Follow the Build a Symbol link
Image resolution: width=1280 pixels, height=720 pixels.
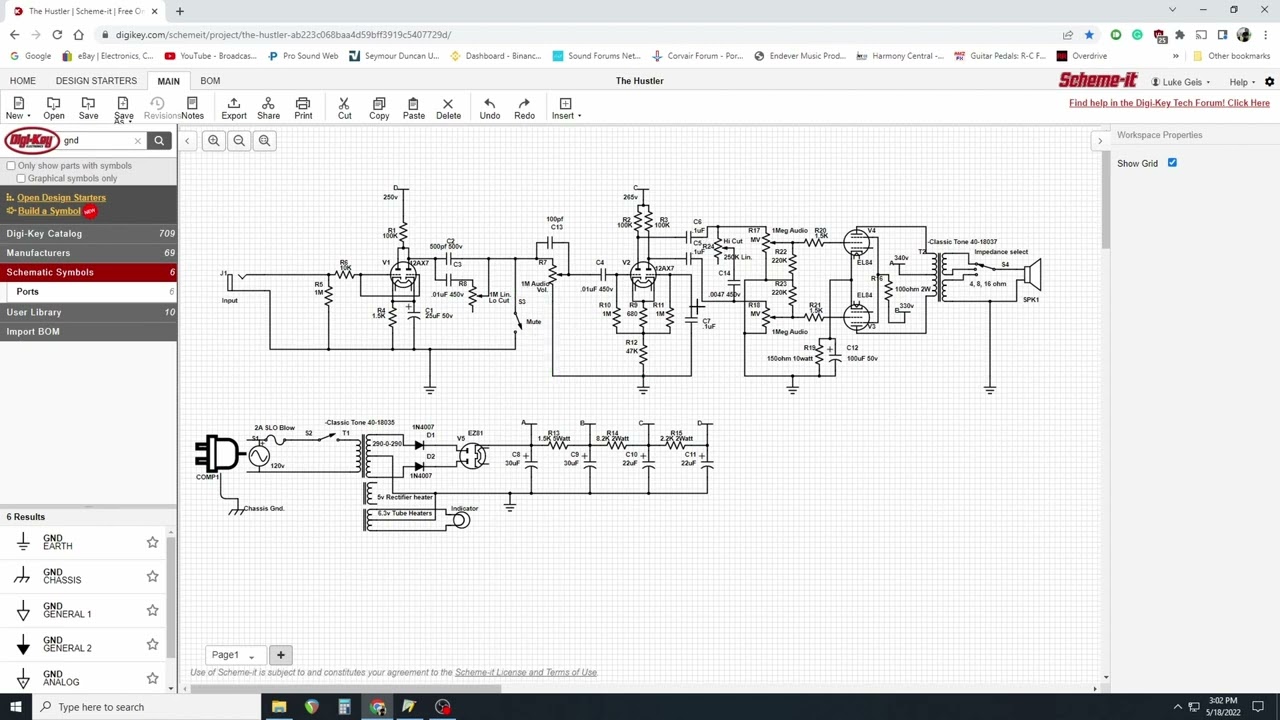click(x=49, y=211)
